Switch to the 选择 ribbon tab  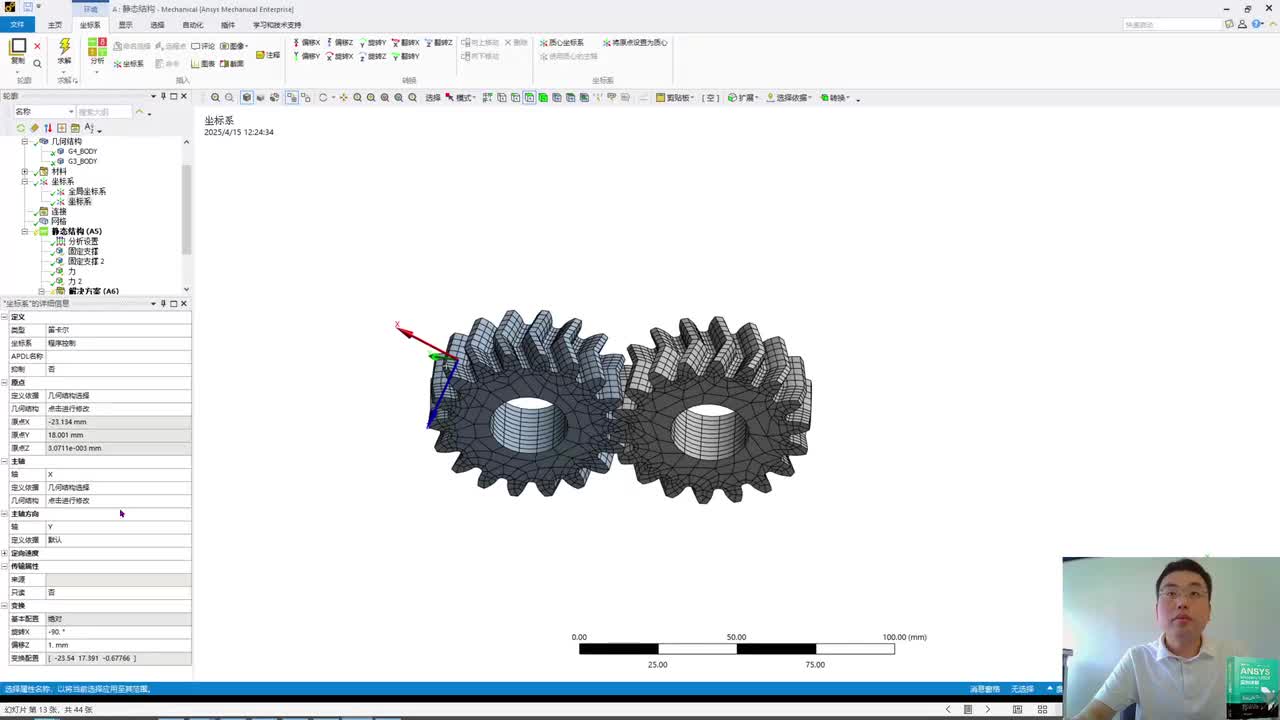(x=157, y=25)
